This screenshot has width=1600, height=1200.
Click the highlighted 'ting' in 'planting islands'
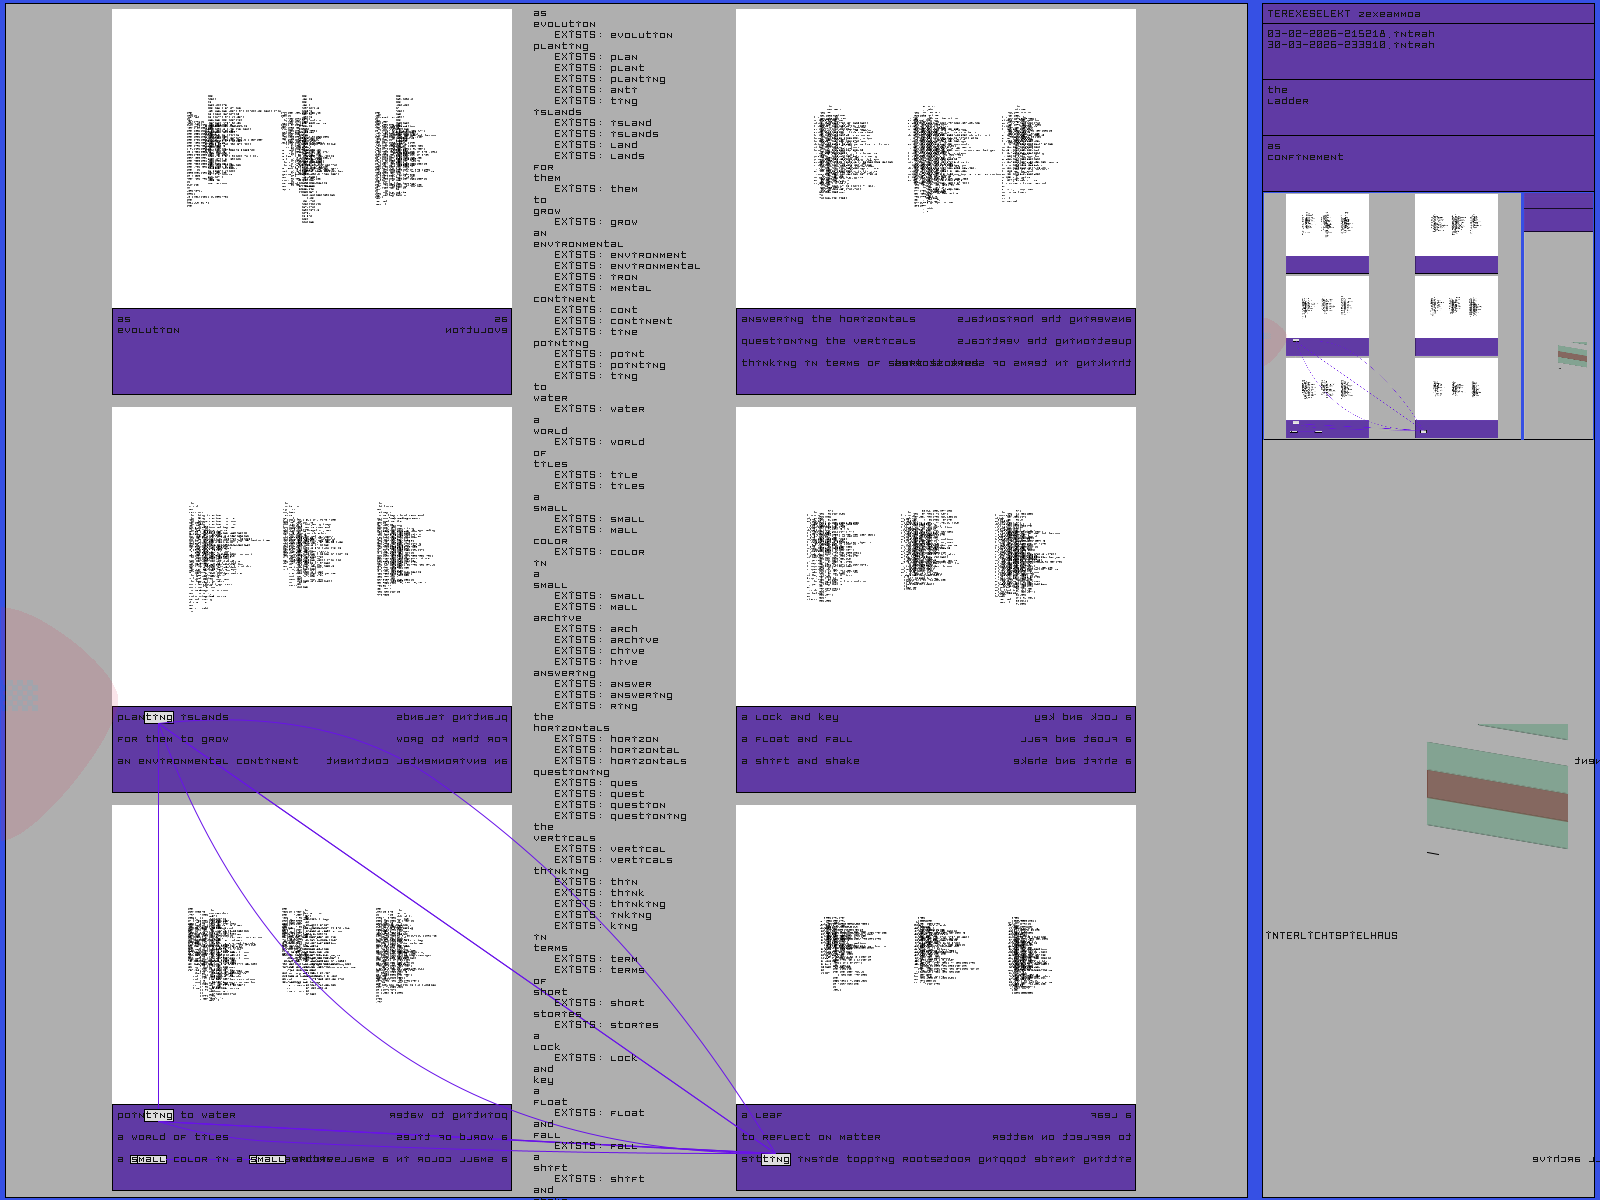tap(159, 717)
